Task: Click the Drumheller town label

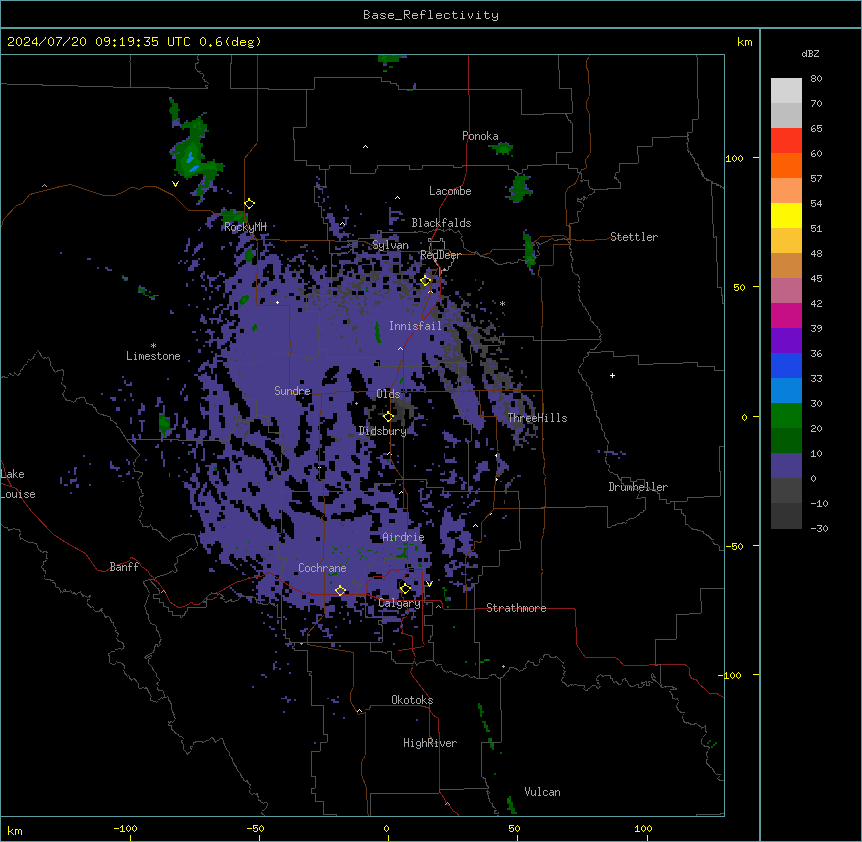Action: (638, 487)
